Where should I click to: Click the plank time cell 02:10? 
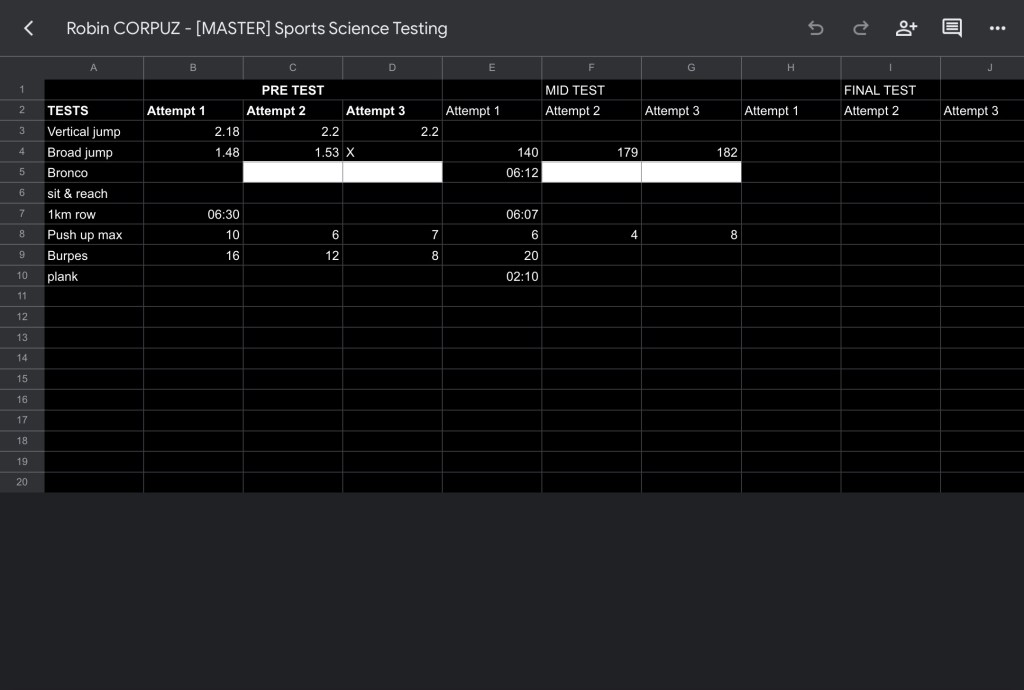coord(492,276)
